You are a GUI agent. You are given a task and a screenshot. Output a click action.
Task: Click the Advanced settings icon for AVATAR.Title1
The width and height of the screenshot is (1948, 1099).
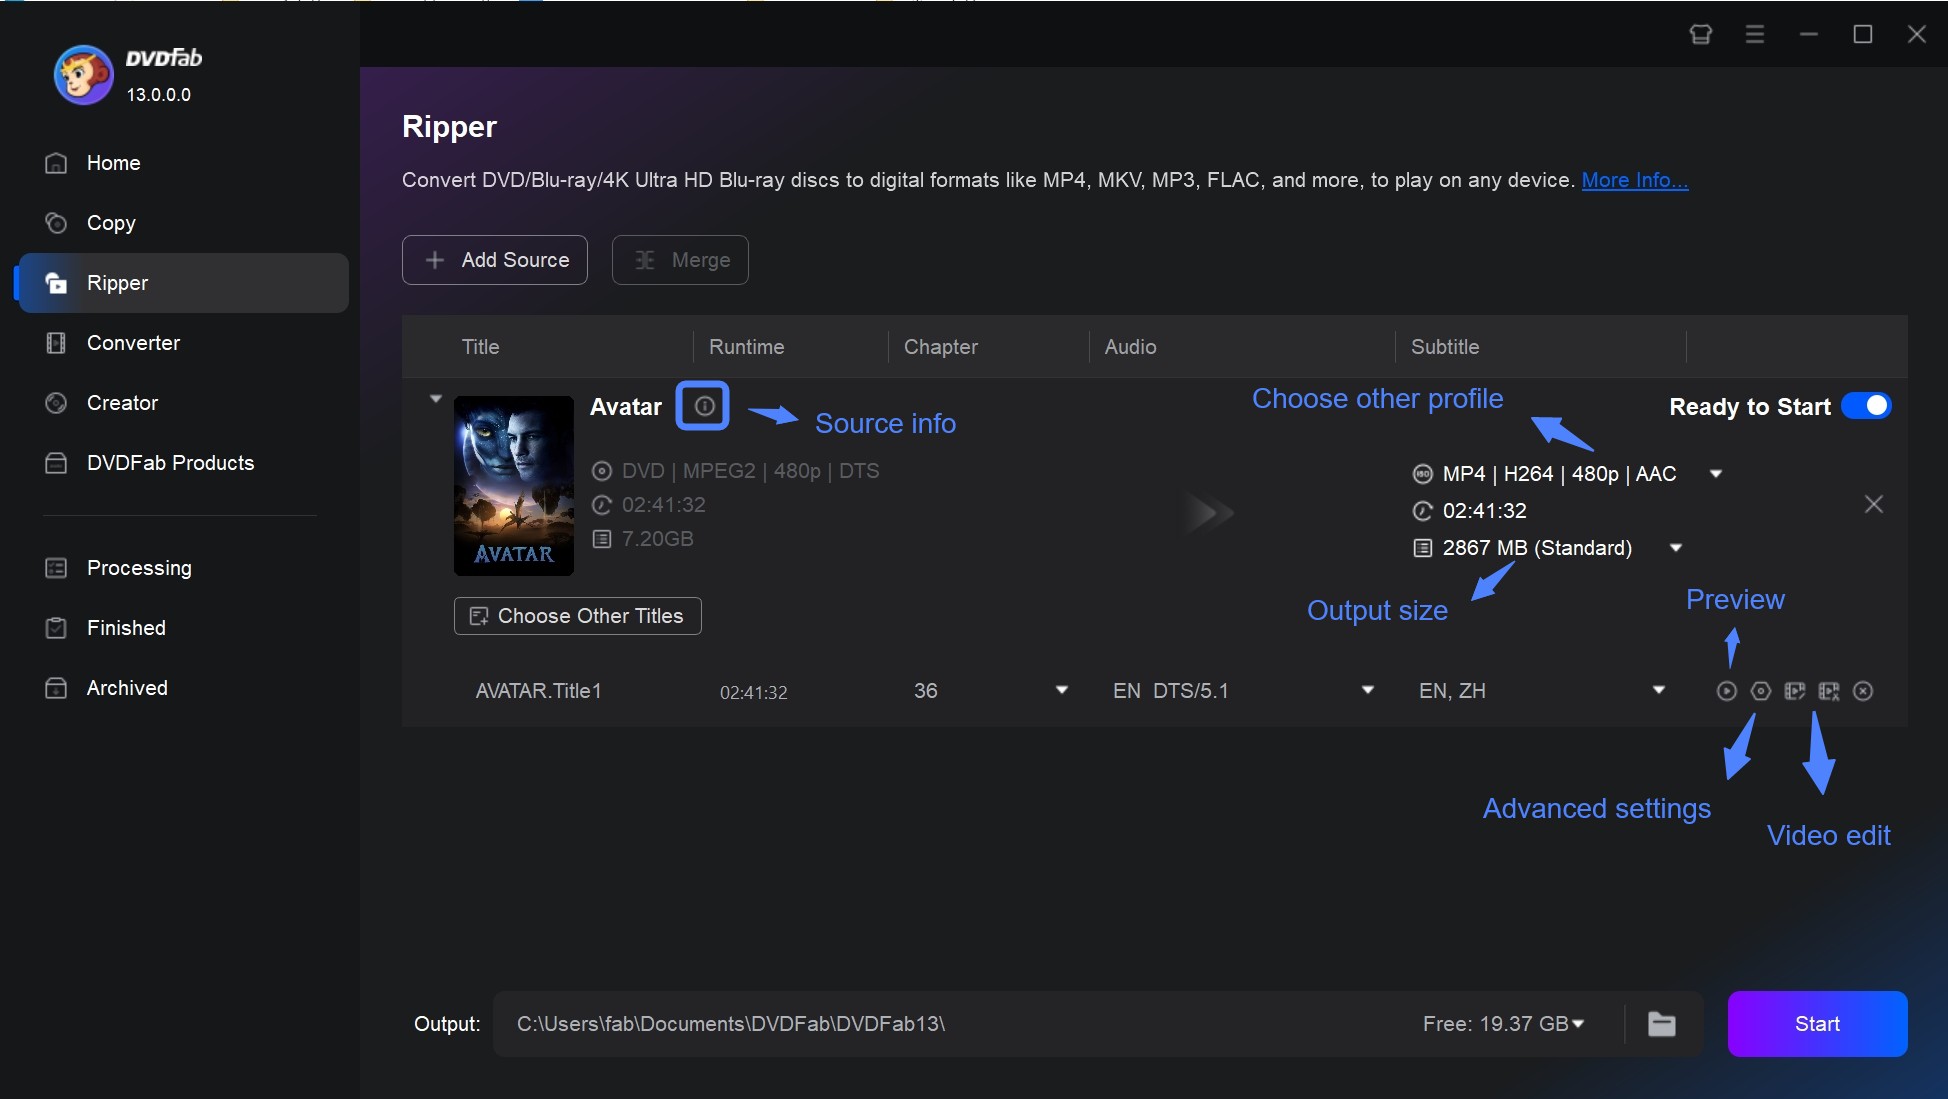click(1759, 691)
